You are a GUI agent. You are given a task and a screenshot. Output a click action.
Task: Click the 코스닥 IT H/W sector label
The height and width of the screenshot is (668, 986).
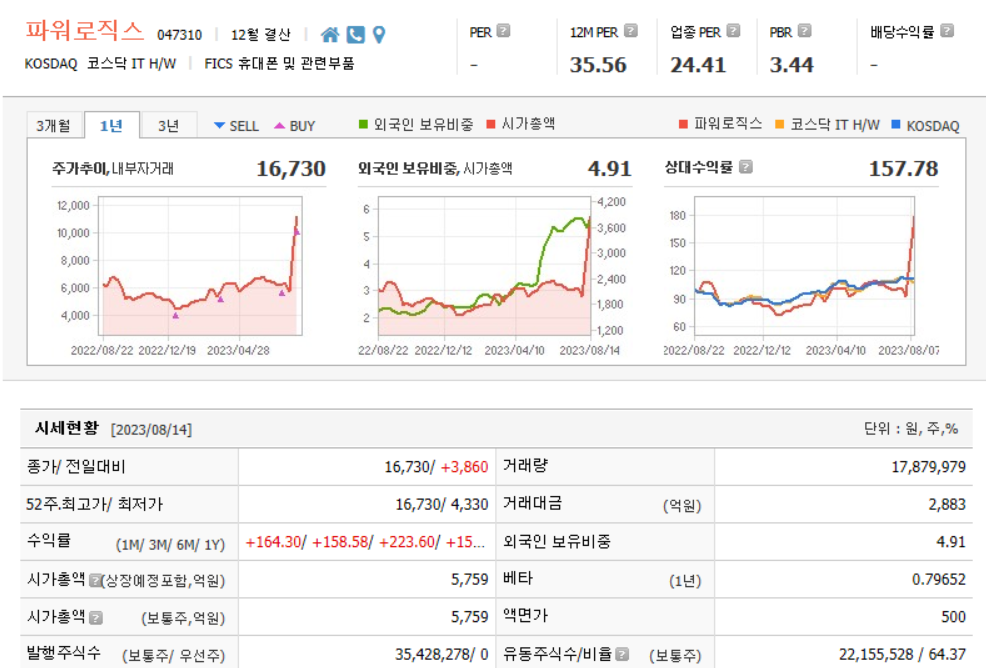(x=131, y=64)
